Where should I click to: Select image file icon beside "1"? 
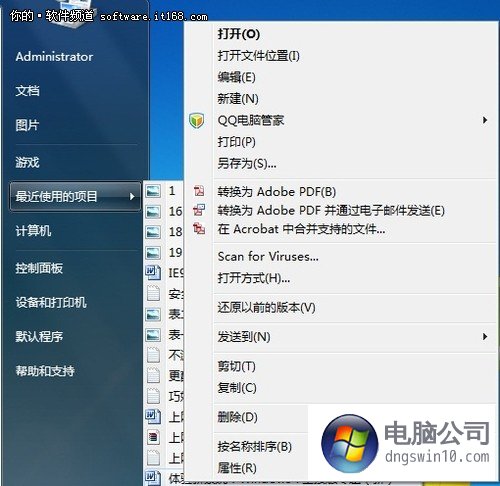pos(153,191)
